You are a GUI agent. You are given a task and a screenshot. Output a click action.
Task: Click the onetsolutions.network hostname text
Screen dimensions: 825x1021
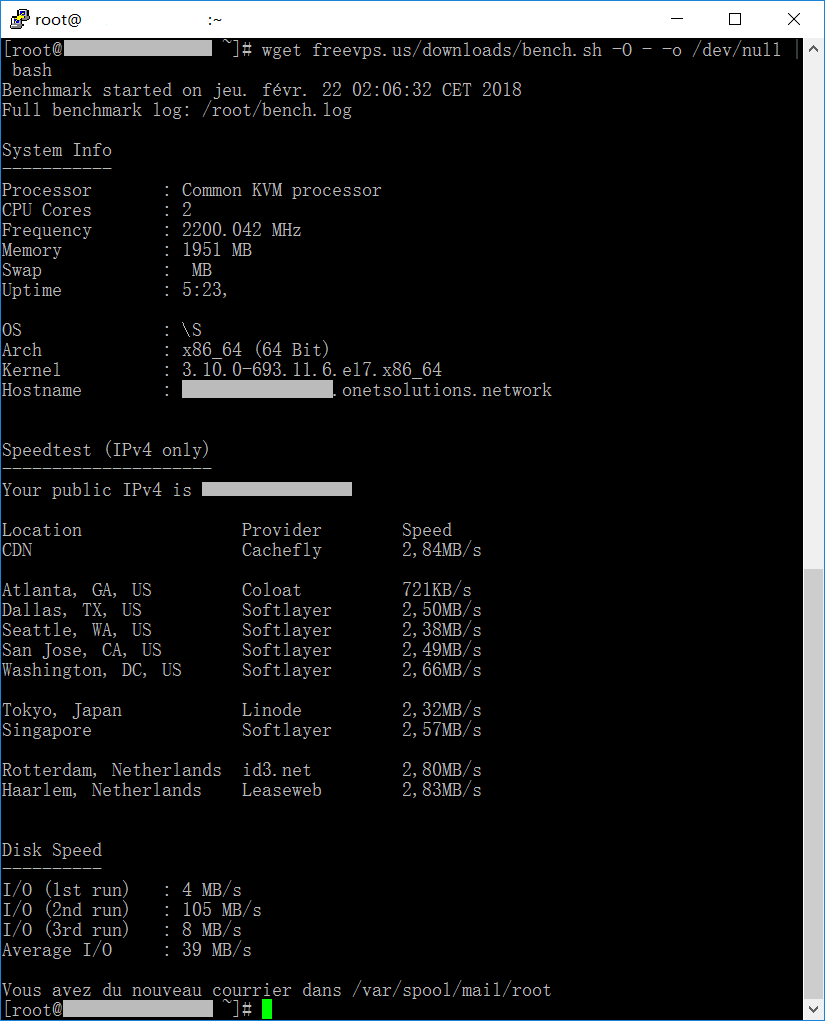click(446, 390)
